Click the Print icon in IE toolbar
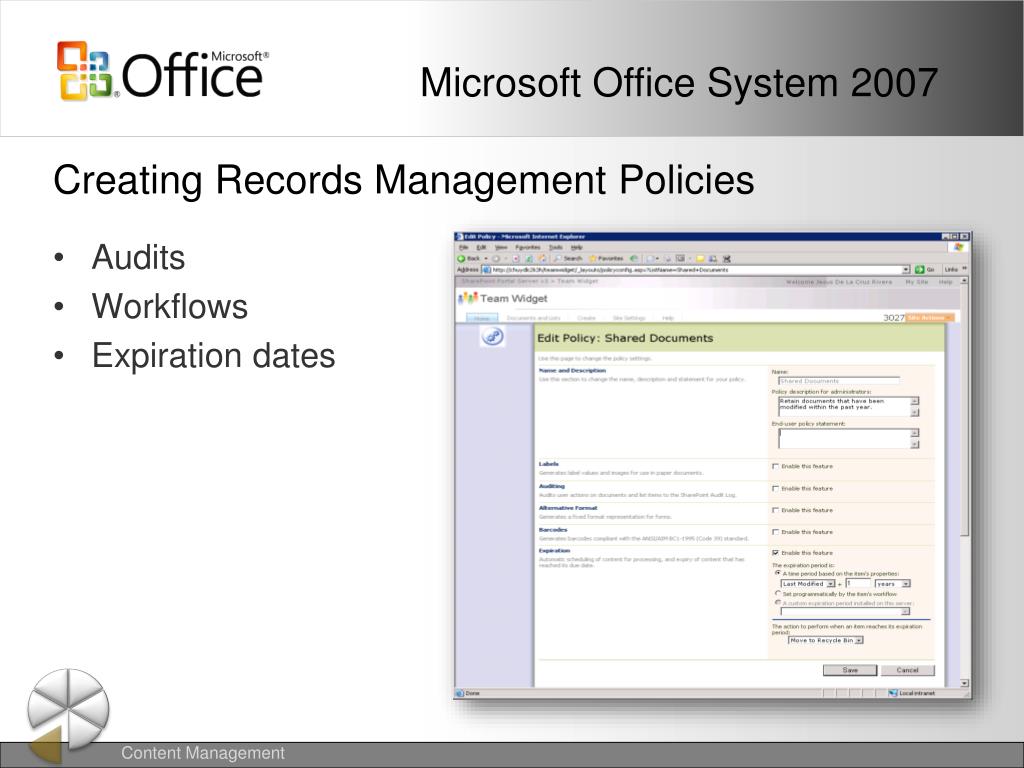Viewport: 1024px width, 768px height. [x=668, y=259]
